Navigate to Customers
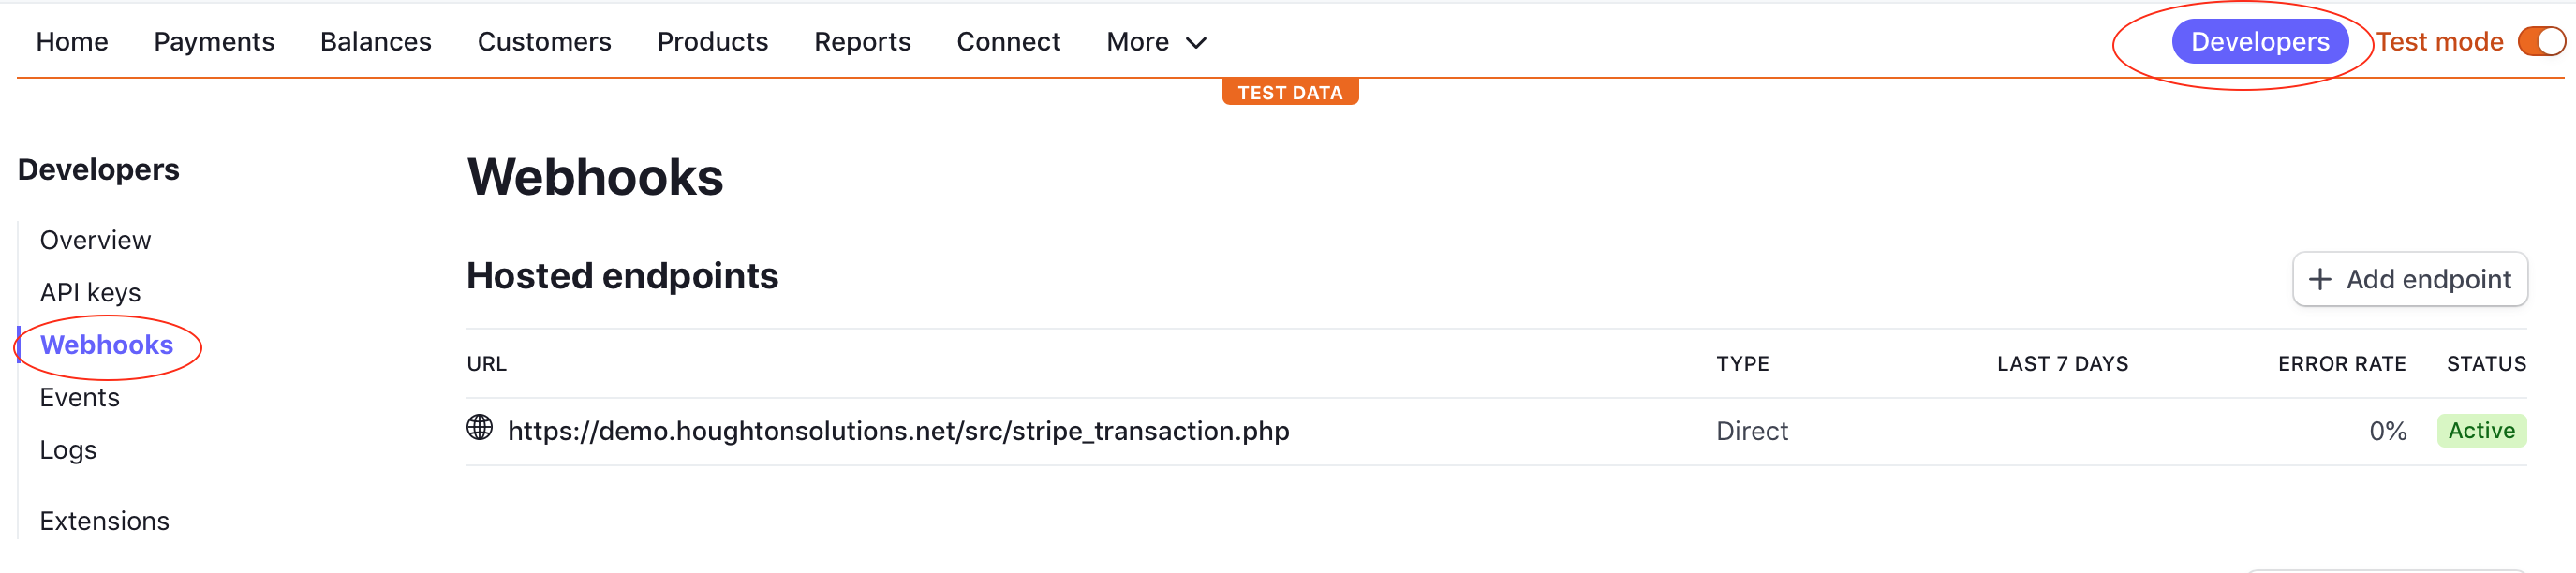Image resolution: width=2576 pixels, height=573 pixels. click(x=544, y=42)
